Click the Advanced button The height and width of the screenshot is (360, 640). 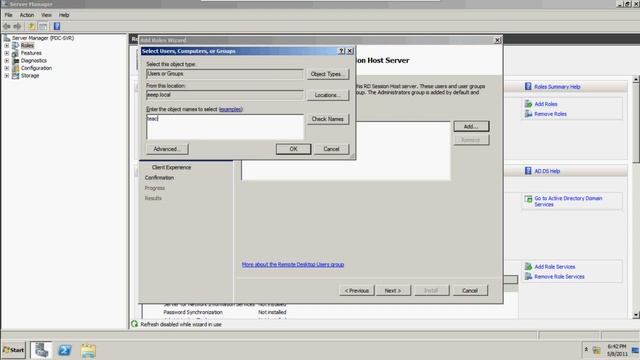pyautogui.click(x=167, y=149)
